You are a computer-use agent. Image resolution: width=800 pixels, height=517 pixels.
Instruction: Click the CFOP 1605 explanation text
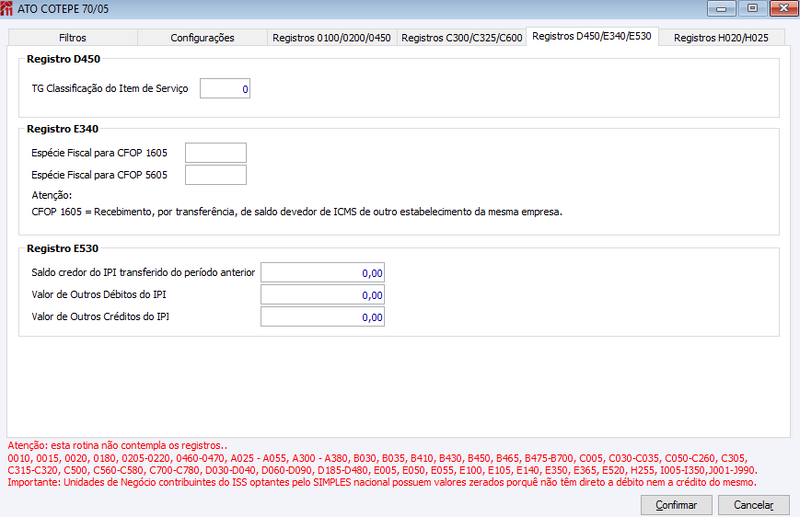(x=297, y=212)
